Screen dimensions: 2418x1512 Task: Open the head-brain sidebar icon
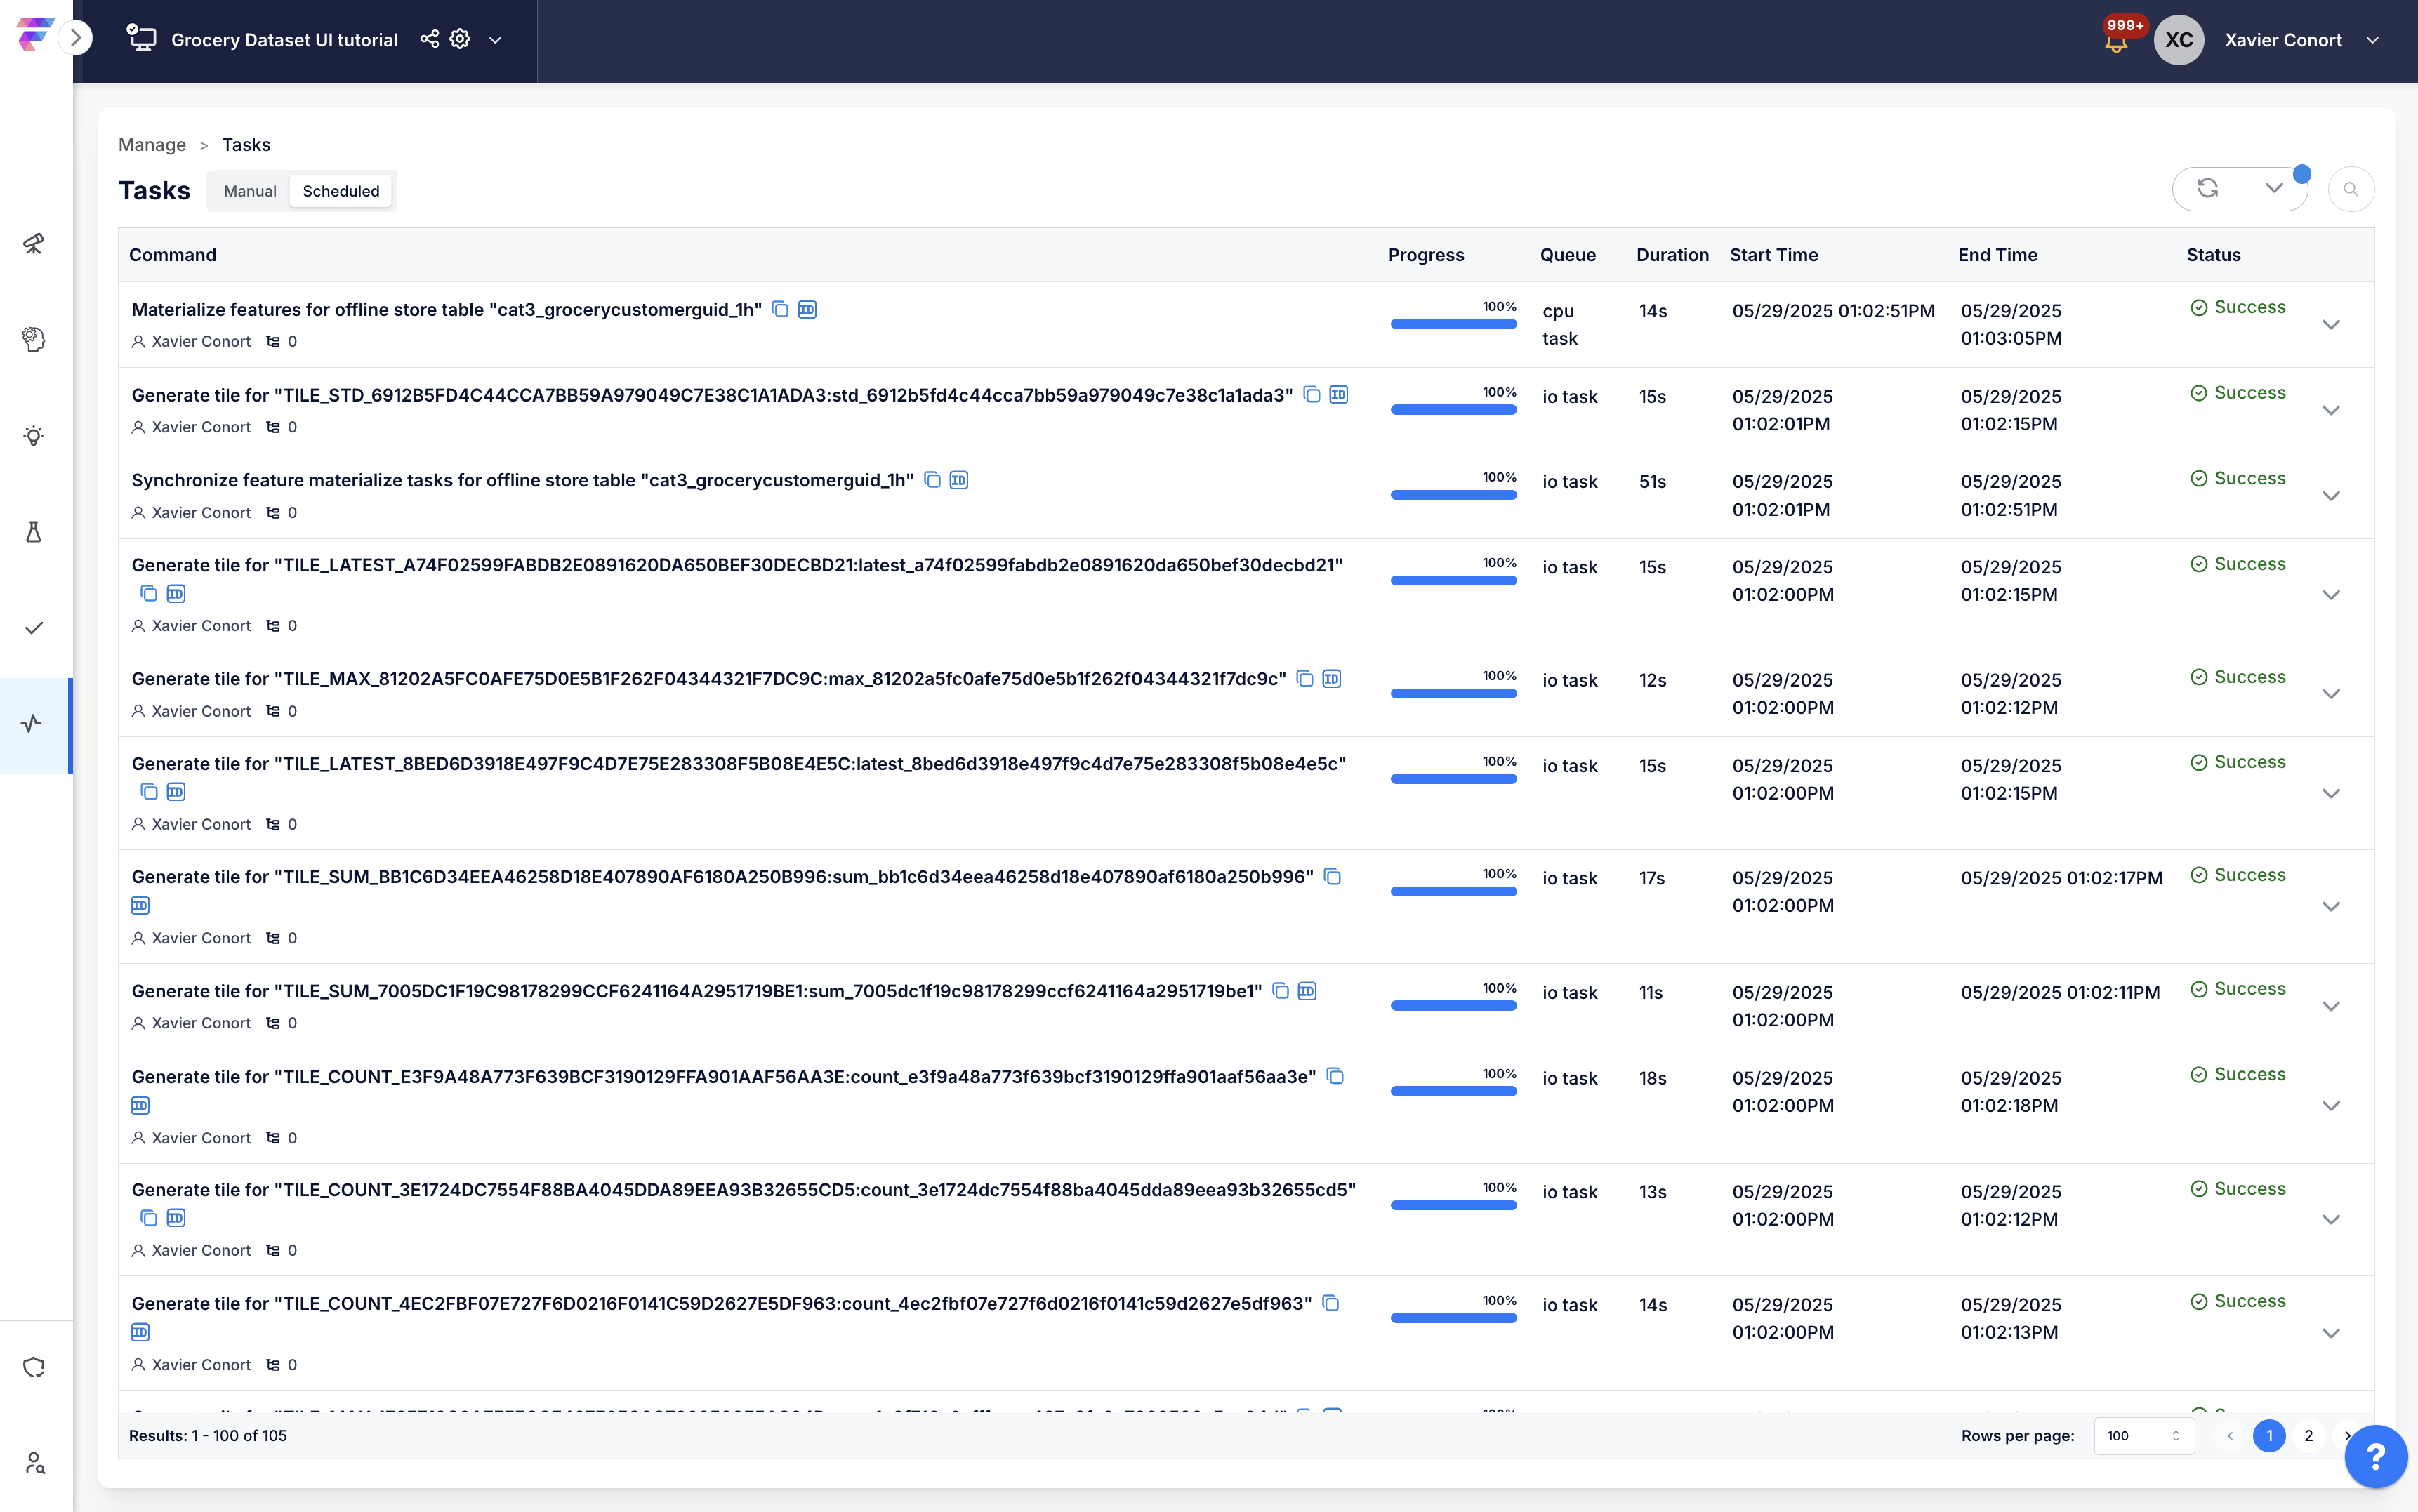click(x=34, y=339)
